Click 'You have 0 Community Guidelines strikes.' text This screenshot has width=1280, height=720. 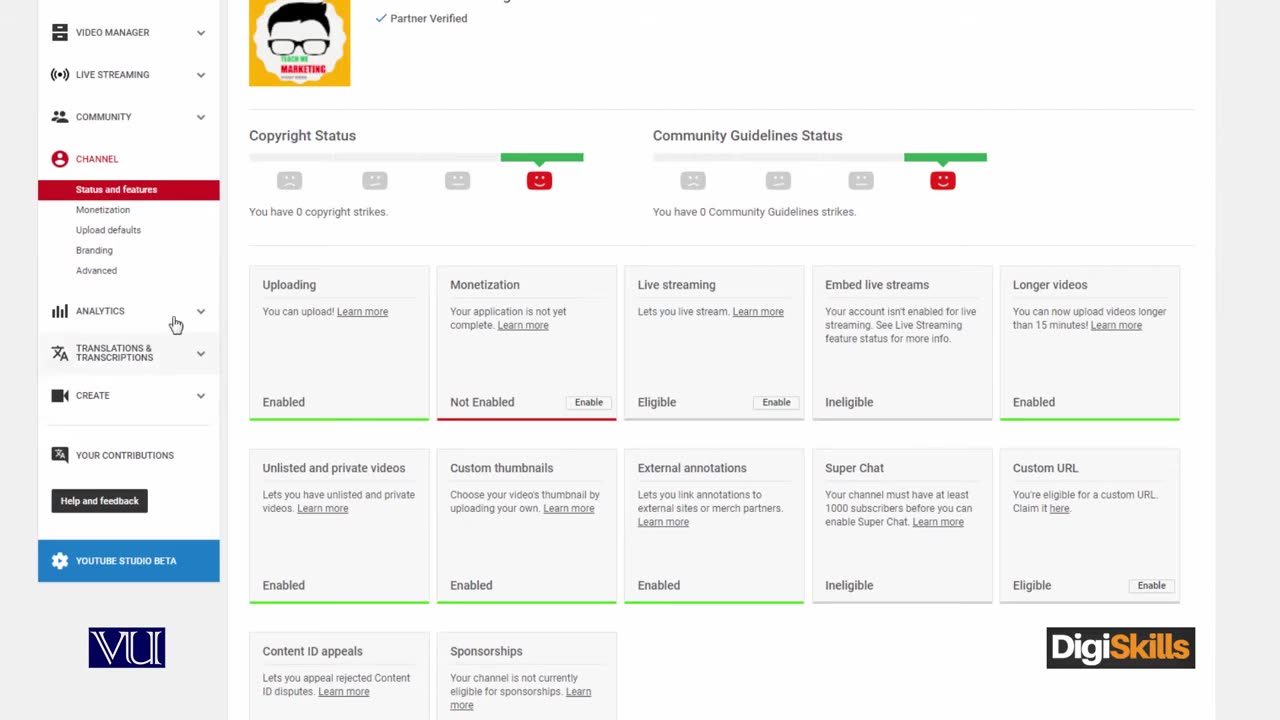[x=754, y=212]
